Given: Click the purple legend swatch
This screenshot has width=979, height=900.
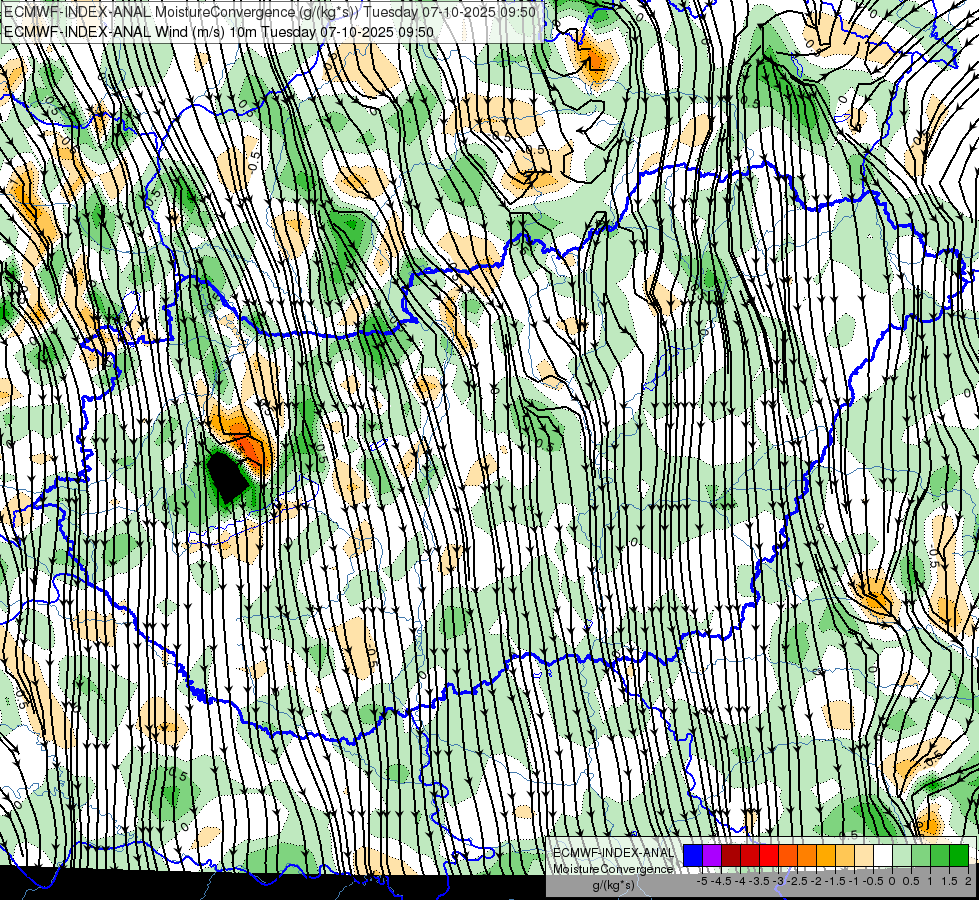Looking at the screenshot, I should [712, 856].
